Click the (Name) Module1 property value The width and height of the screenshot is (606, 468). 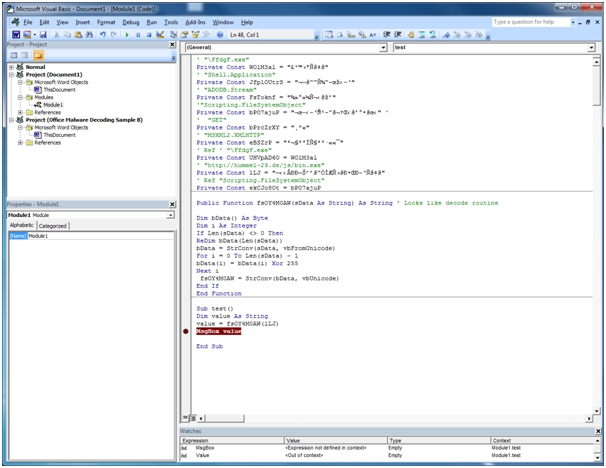(x=100, y=236)
